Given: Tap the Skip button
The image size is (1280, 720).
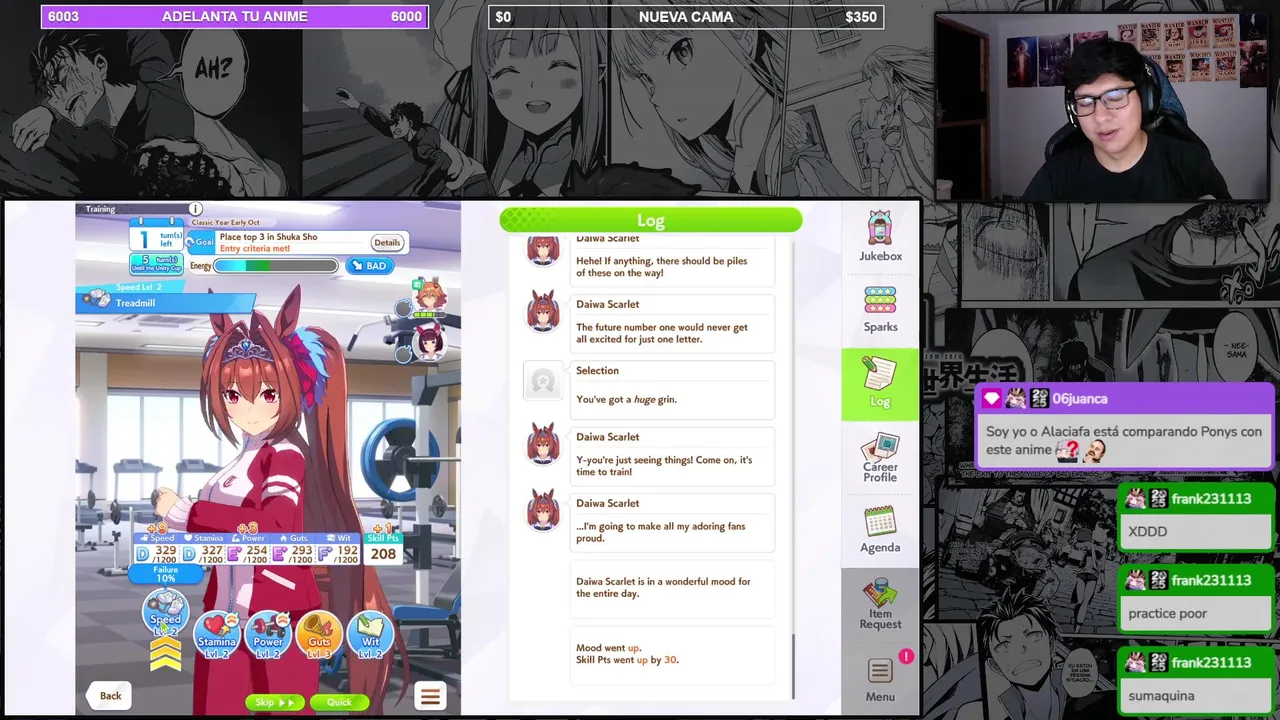Looking at the screenshot, I should [x=274, y=702].
